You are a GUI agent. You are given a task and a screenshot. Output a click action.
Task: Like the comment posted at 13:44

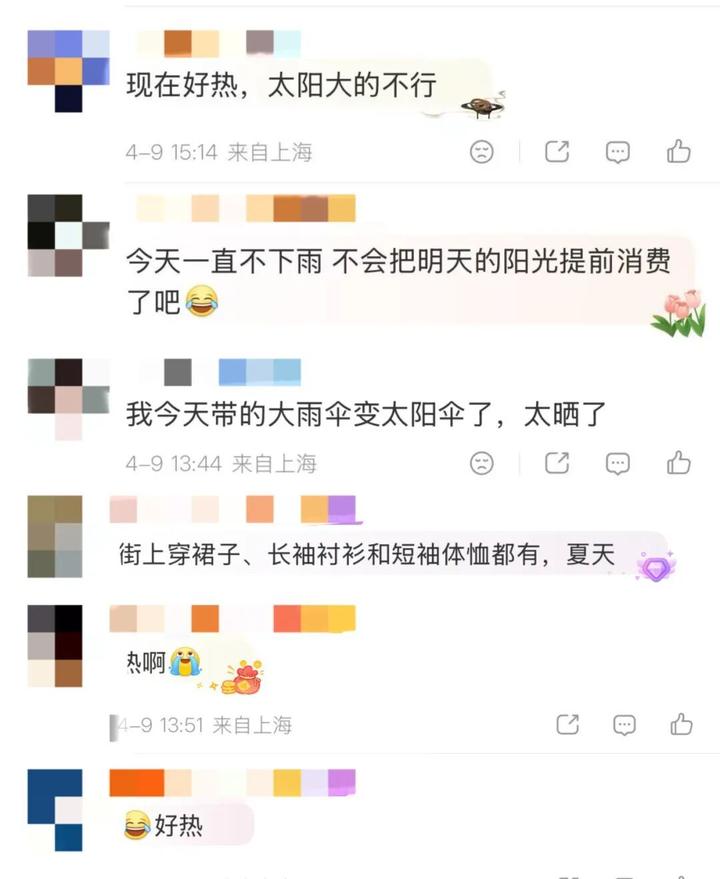(x=679, y=463)
